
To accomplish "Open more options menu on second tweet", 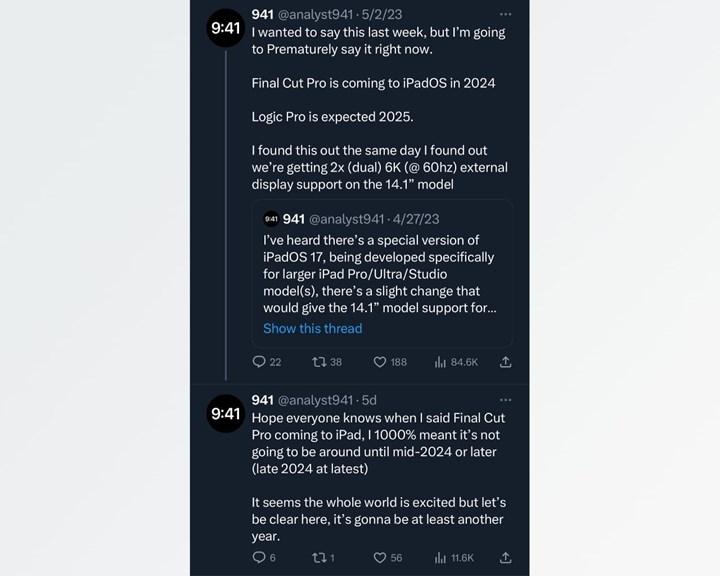I will pyautogui.click(x=505, y=399).
